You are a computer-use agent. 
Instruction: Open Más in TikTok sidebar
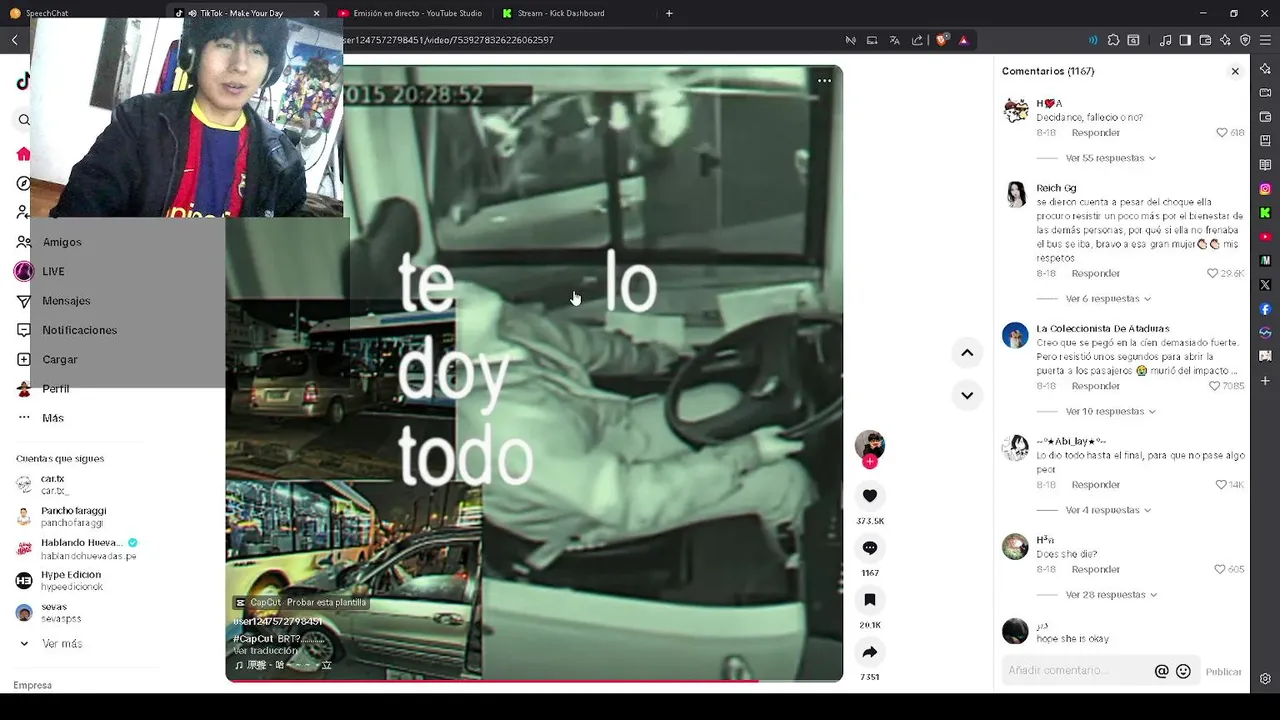pyautogui.click(x=52, y=418)
